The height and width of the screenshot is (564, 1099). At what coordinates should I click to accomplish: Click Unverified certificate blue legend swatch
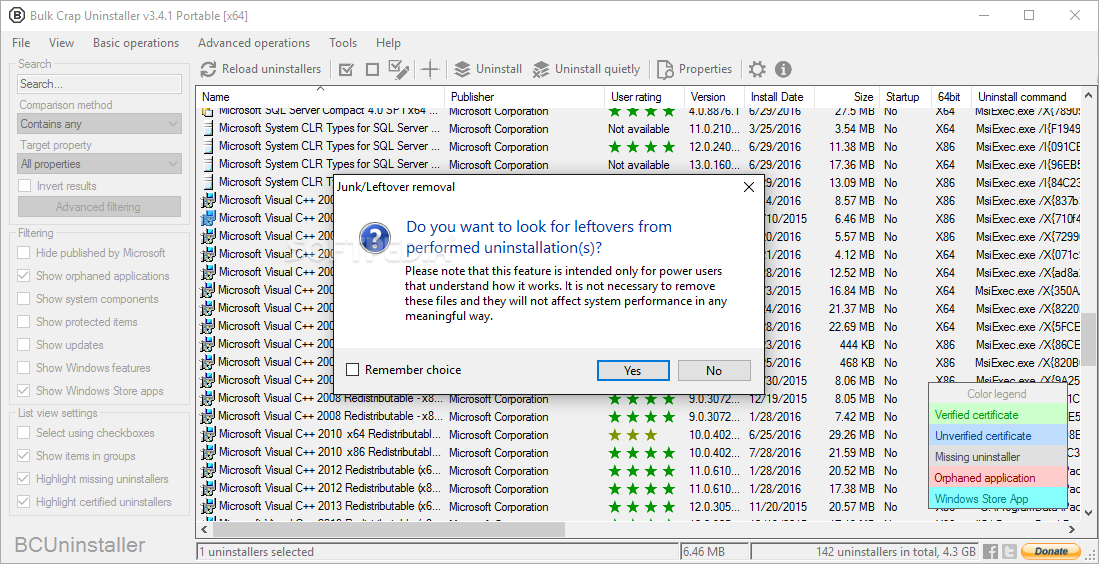tap(998, 436)
